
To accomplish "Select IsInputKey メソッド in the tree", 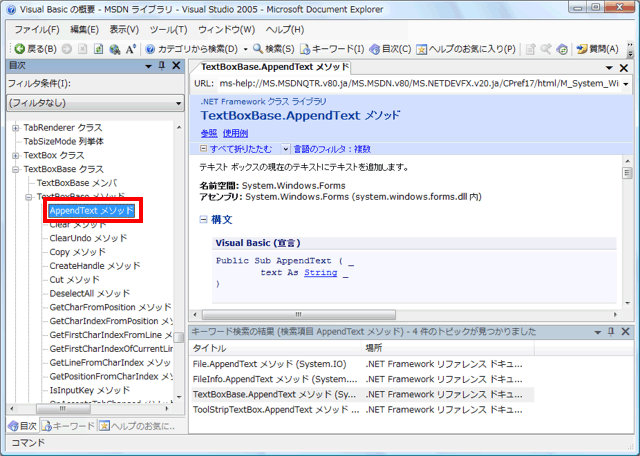I will click(89, 390).
